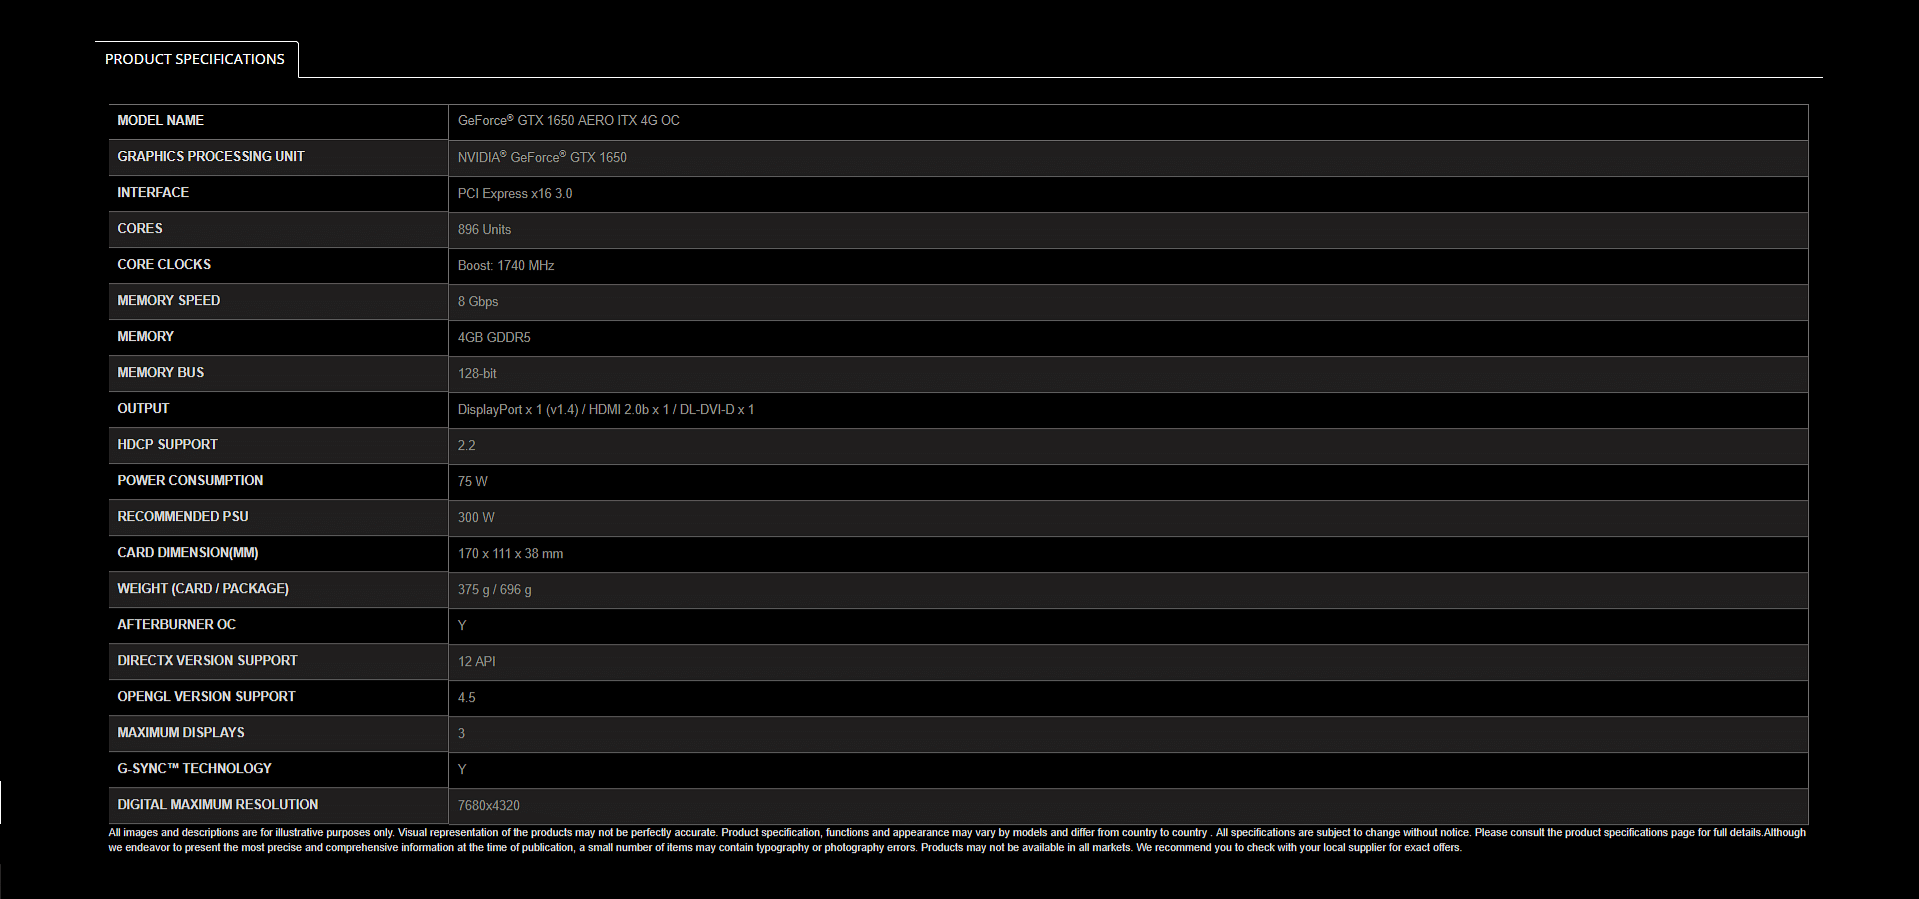
Task: Select the AFTERBURNER OC label
Action: [177, 624]
